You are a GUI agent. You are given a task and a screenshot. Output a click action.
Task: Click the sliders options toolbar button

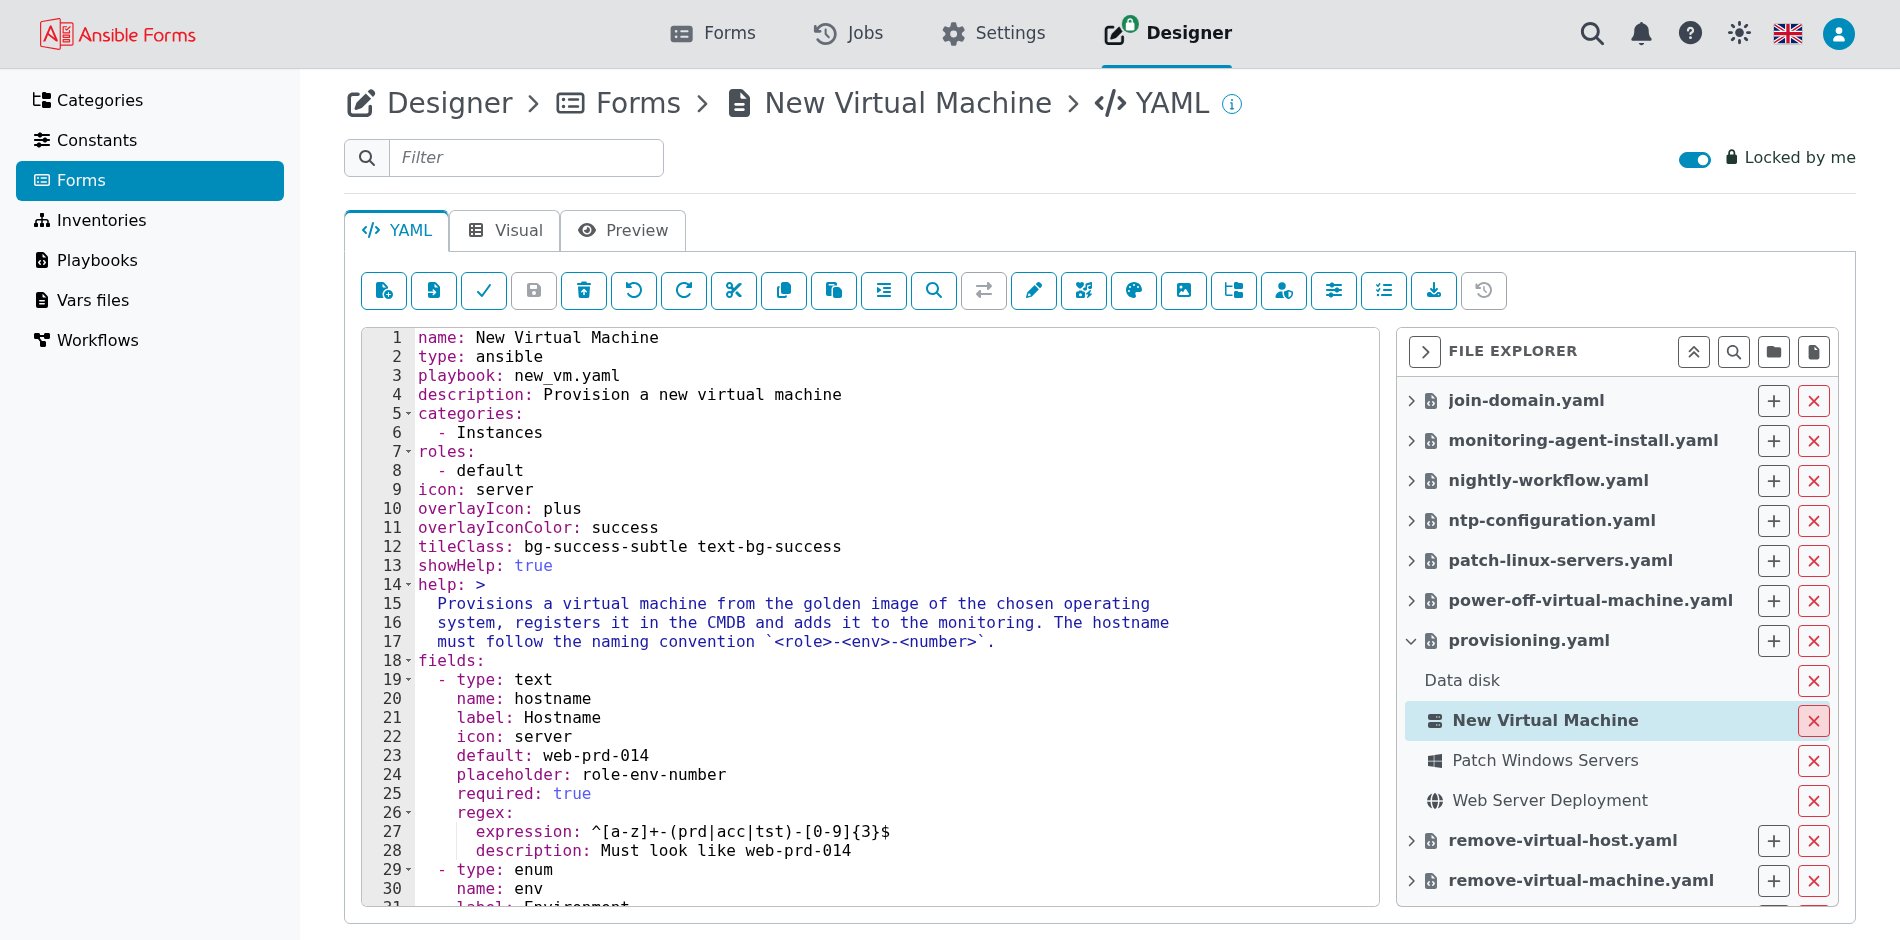[1334, 291]
